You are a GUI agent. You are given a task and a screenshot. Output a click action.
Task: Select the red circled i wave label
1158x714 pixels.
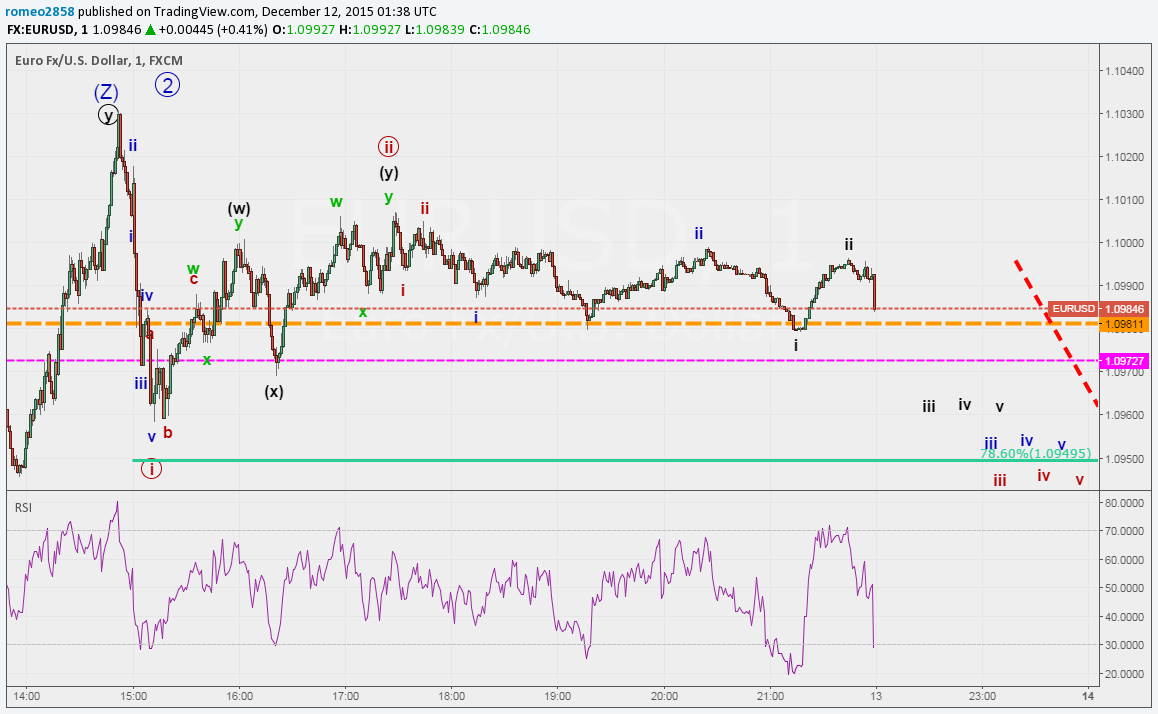(x=151, y=468)
